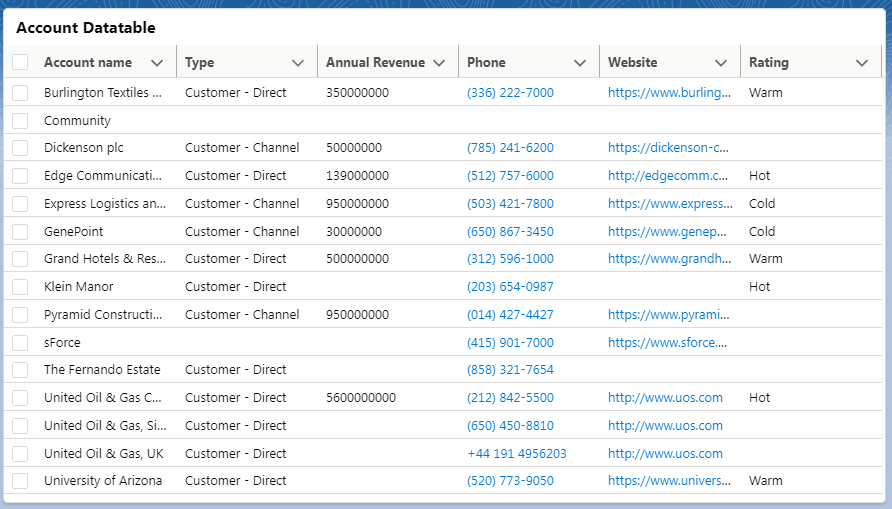Open the sforce website link
892x509 pixels.
668,342
